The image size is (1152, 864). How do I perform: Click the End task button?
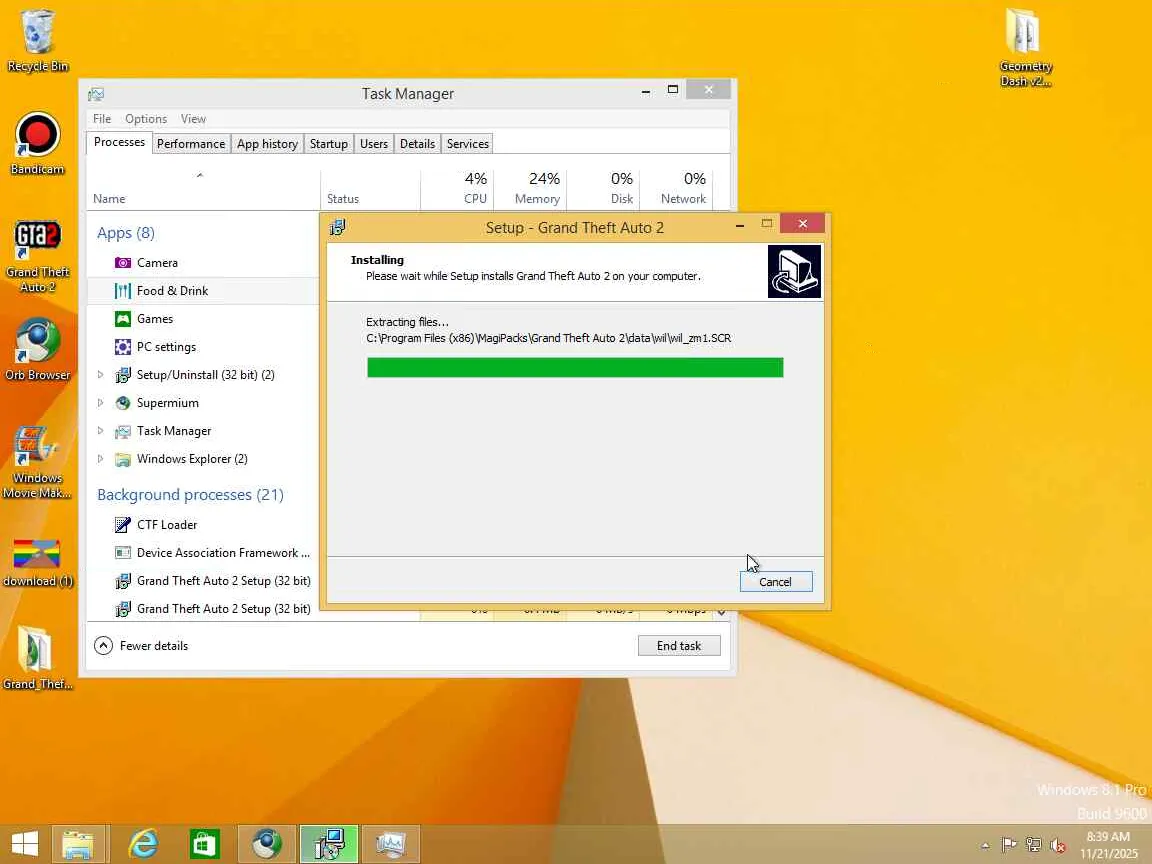pyautogui.click(x=679, y=646)
